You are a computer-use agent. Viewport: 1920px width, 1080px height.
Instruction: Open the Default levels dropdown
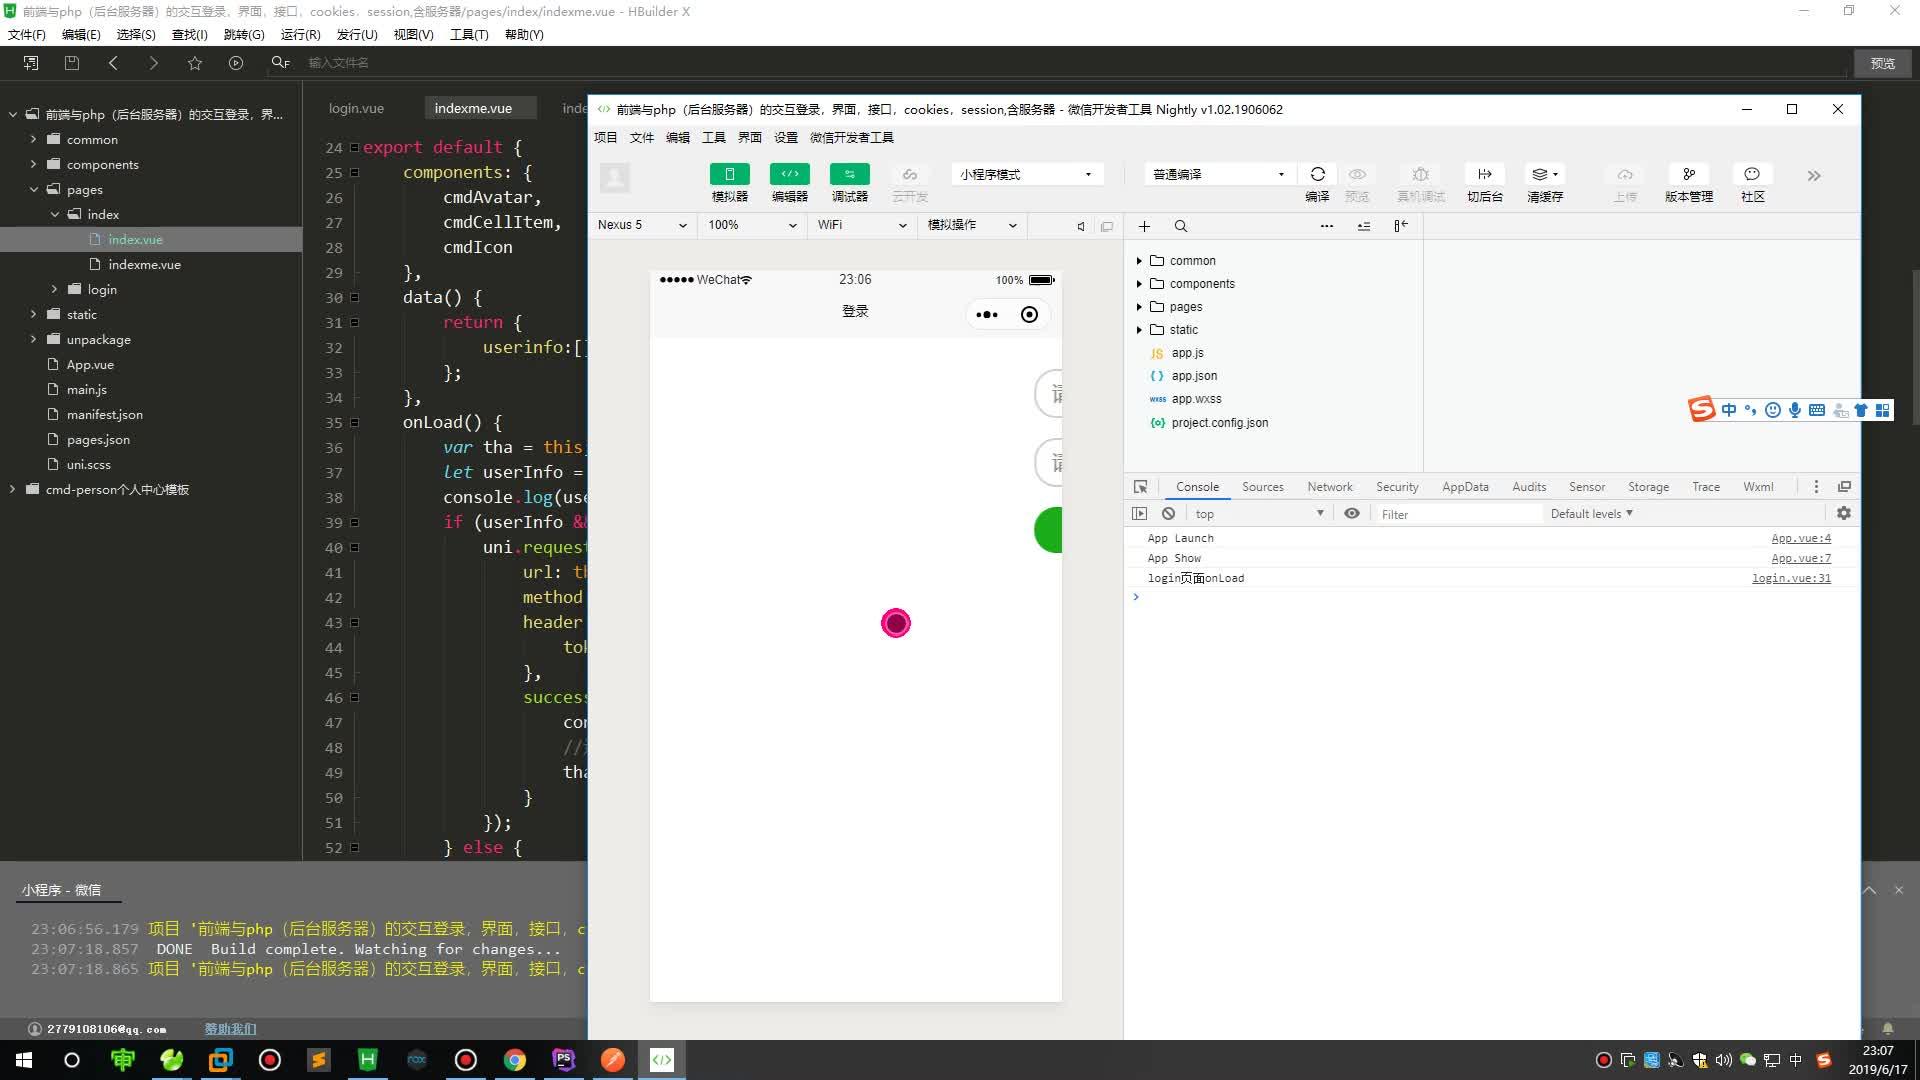click(x=1591, y=513)
